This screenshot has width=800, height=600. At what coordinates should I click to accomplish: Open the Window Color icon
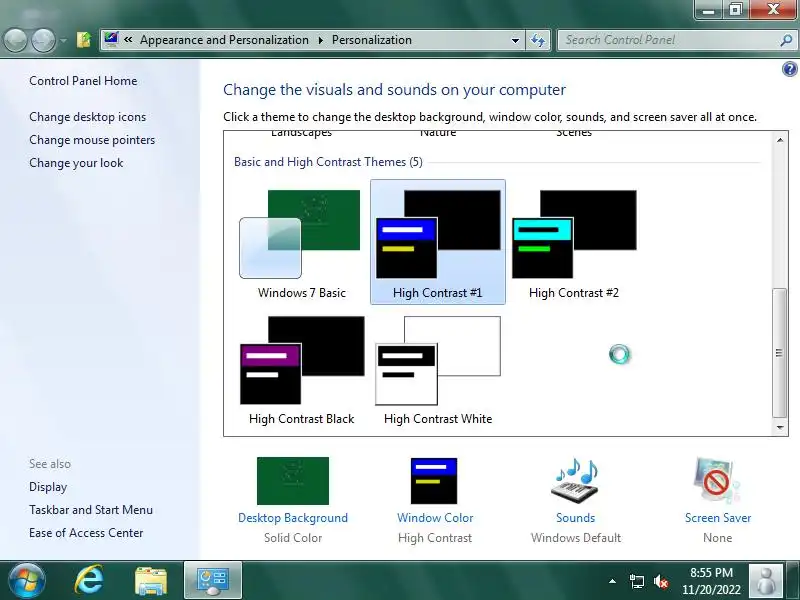click(x=434, y=481)
